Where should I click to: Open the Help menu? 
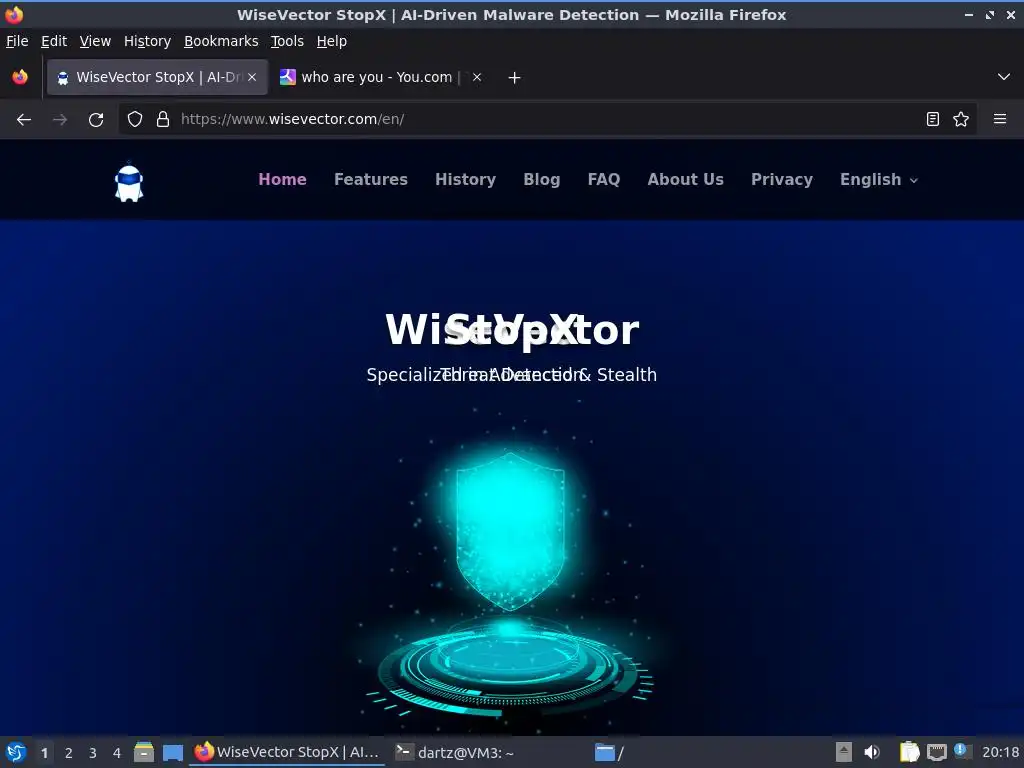click(x=332, y=41)
